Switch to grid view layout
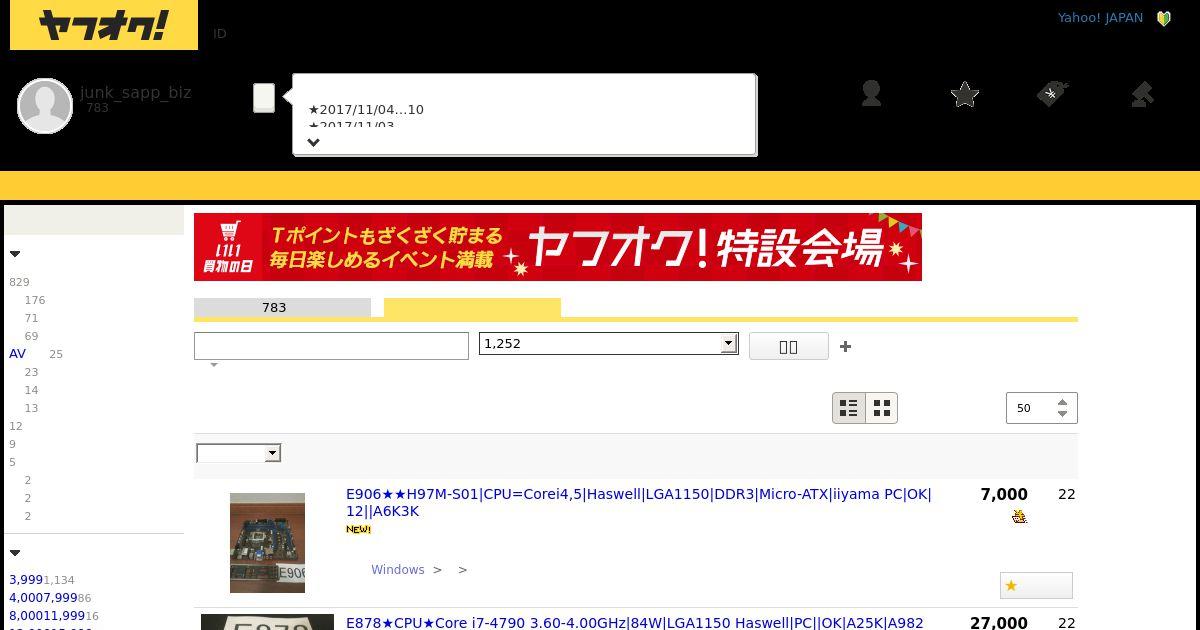This screenshot has height=630, width=1200. click(881, 408)
